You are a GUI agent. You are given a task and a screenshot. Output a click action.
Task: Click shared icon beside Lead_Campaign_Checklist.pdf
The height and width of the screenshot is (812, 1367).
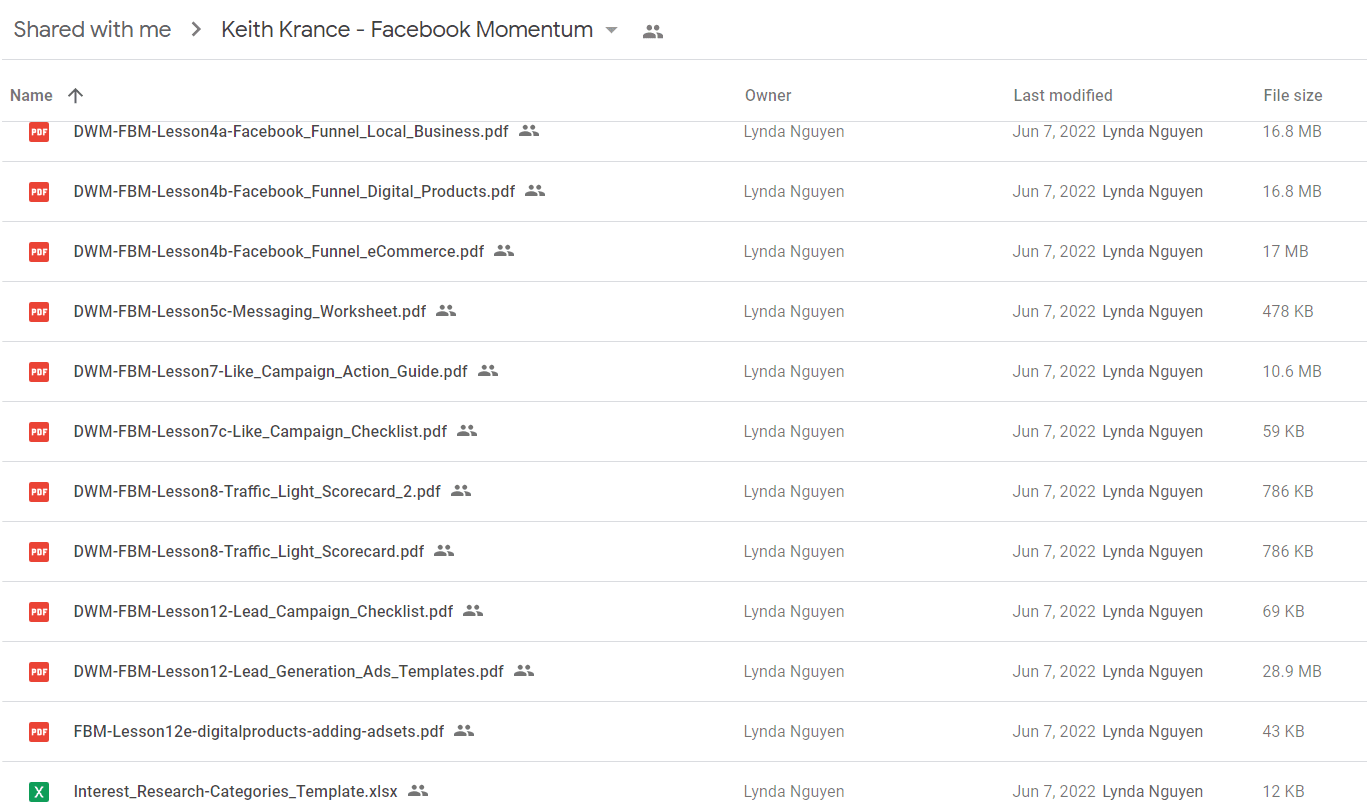point(473,610)
